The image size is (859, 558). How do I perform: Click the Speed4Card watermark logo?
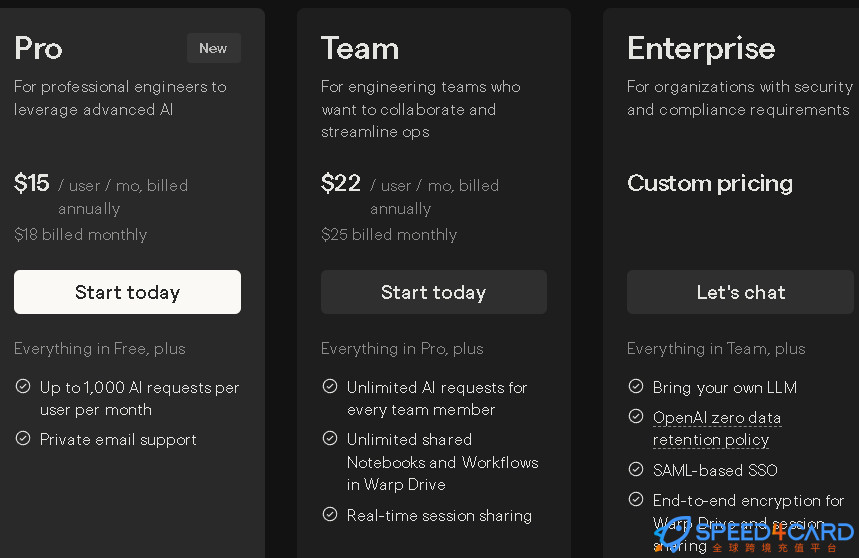[x=755, y=534]
